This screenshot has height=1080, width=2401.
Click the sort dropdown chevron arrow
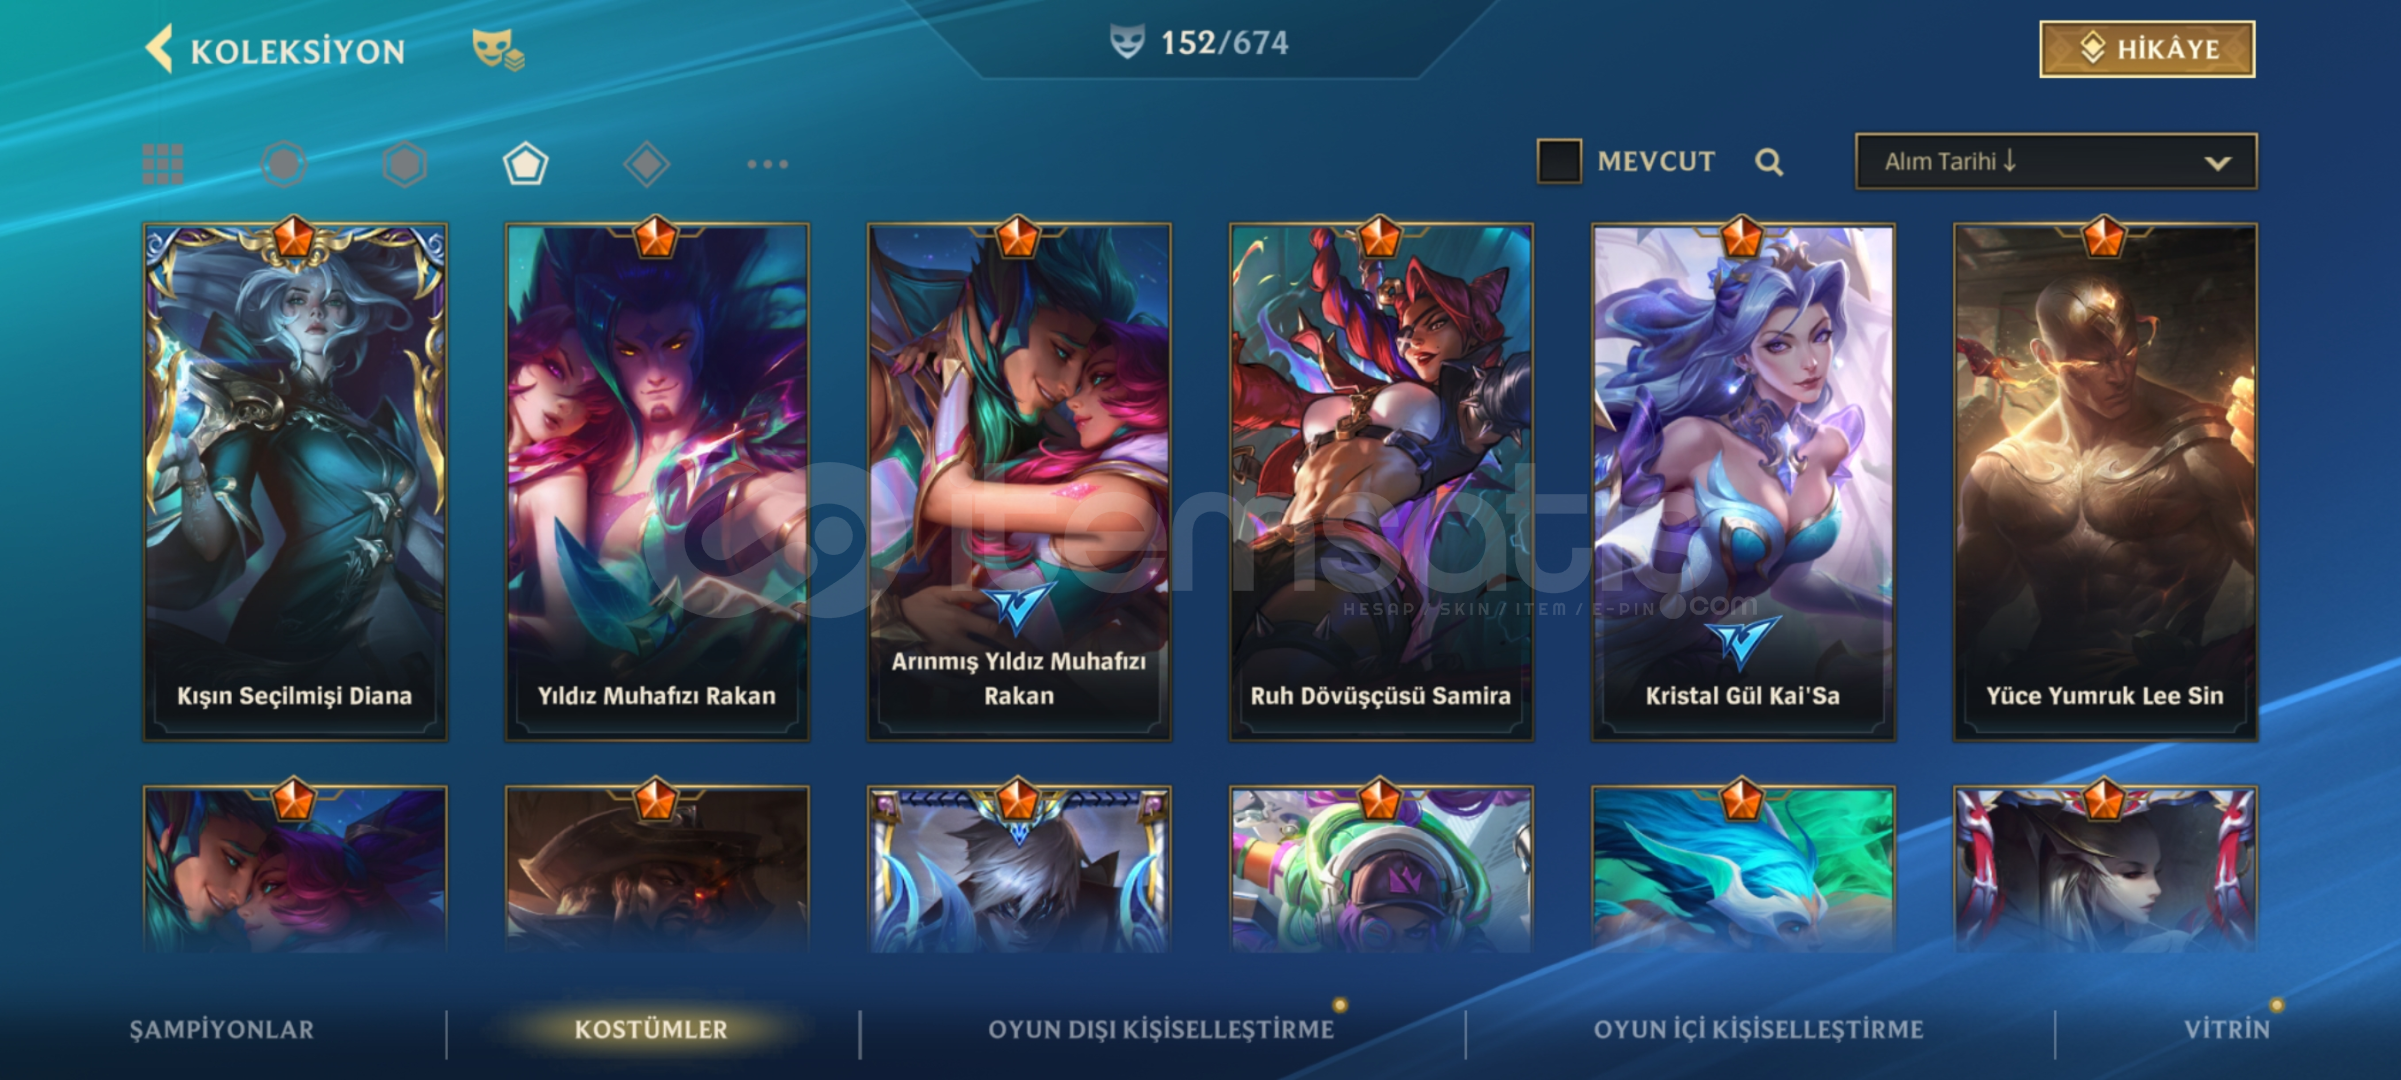pos(2217,163)
